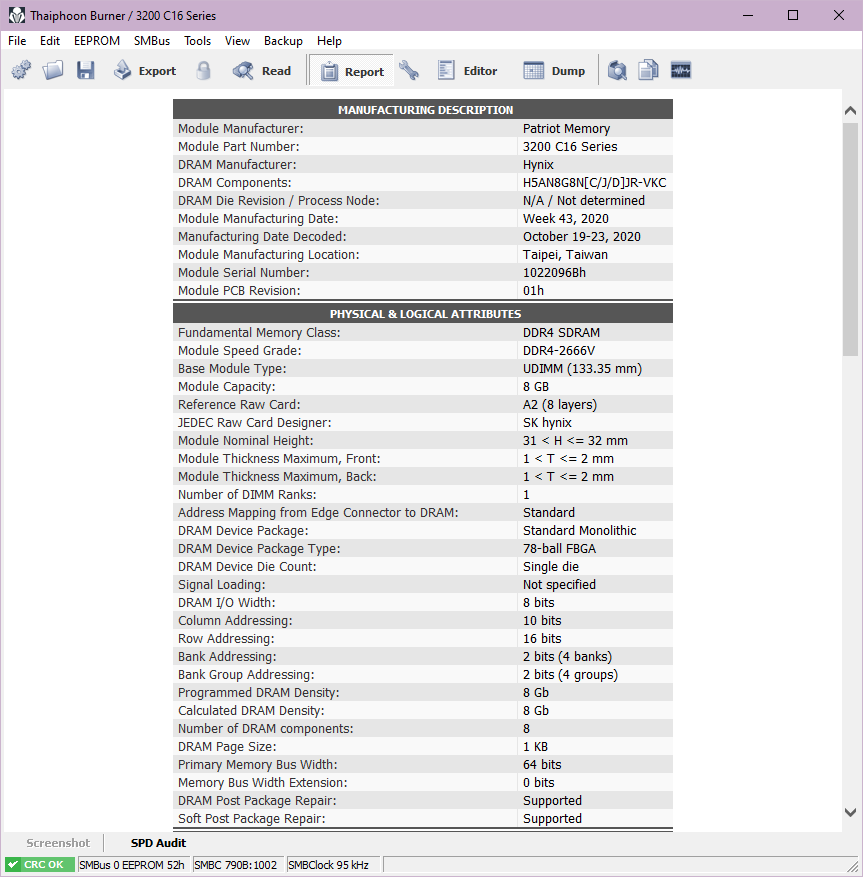This screenshot has height=877, width=863.
Task: Click the A2 (8 layers) raw card value
Action: pyautogui.click(x=560, y=404)
